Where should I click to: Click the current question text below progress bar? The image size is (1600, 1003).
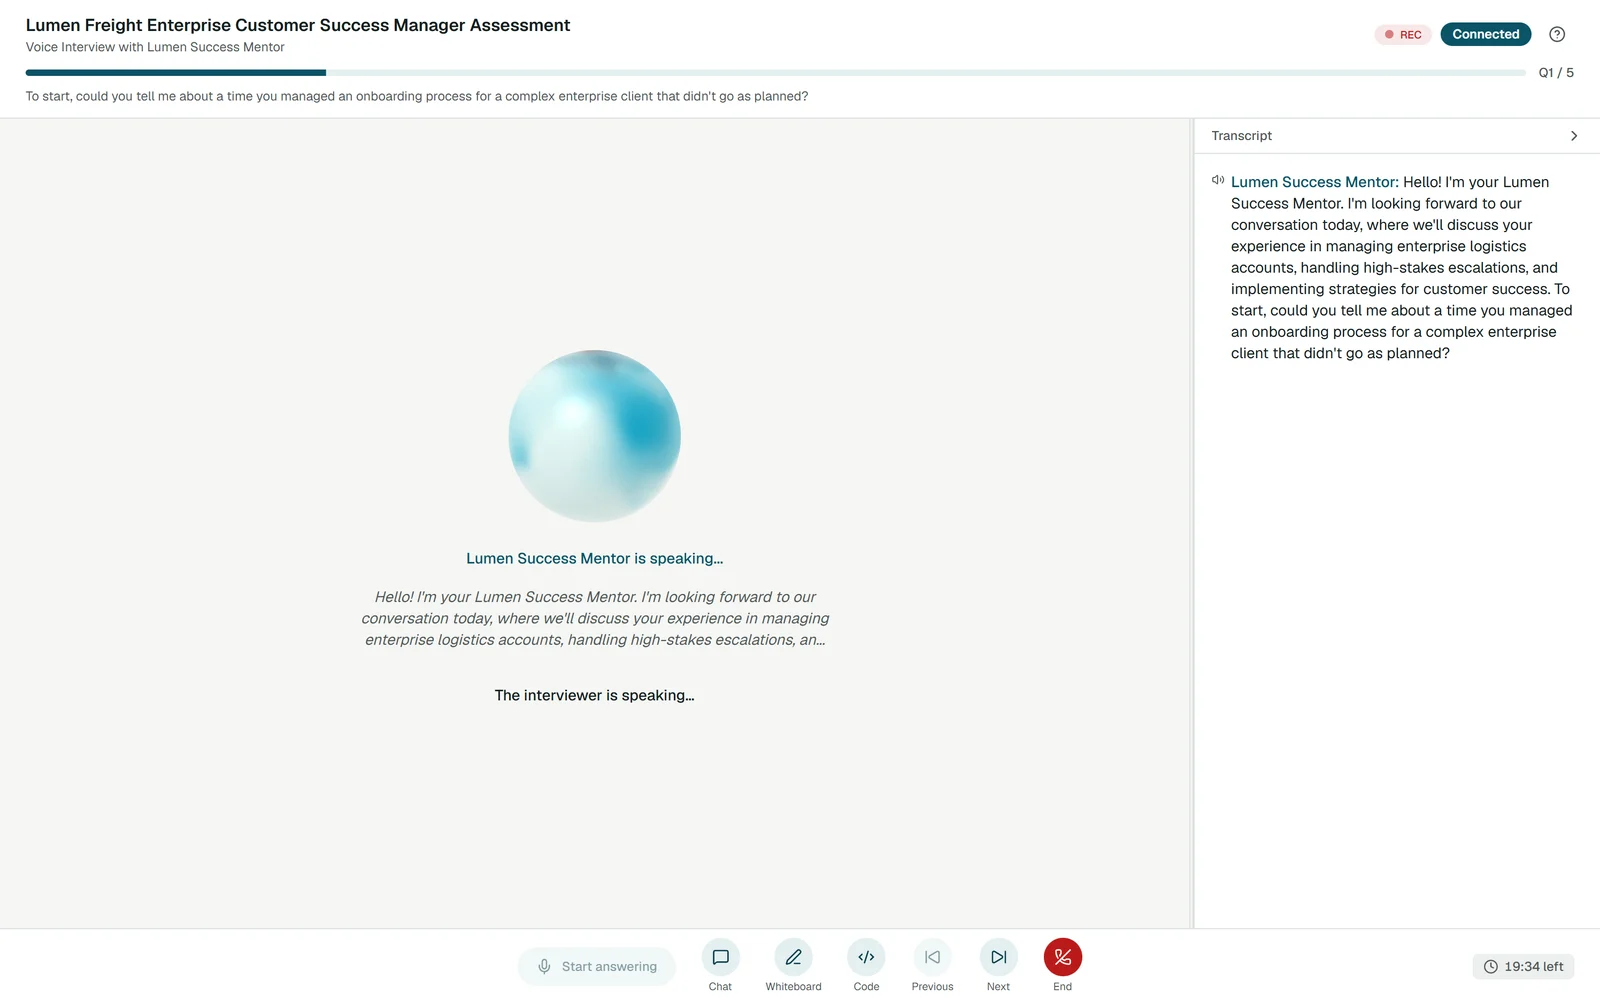[417, 96]
